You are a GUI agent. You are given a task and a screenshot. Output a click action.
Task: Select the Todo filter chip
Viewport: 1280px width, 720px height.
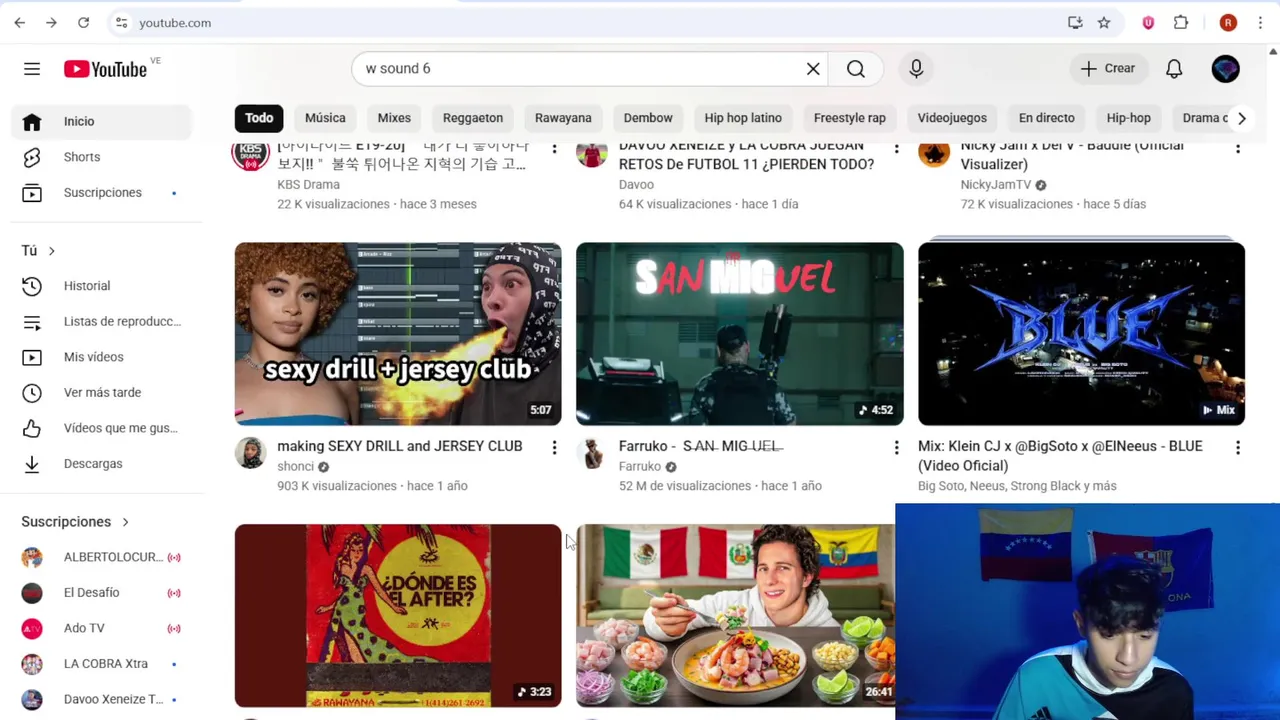(259, 118)
